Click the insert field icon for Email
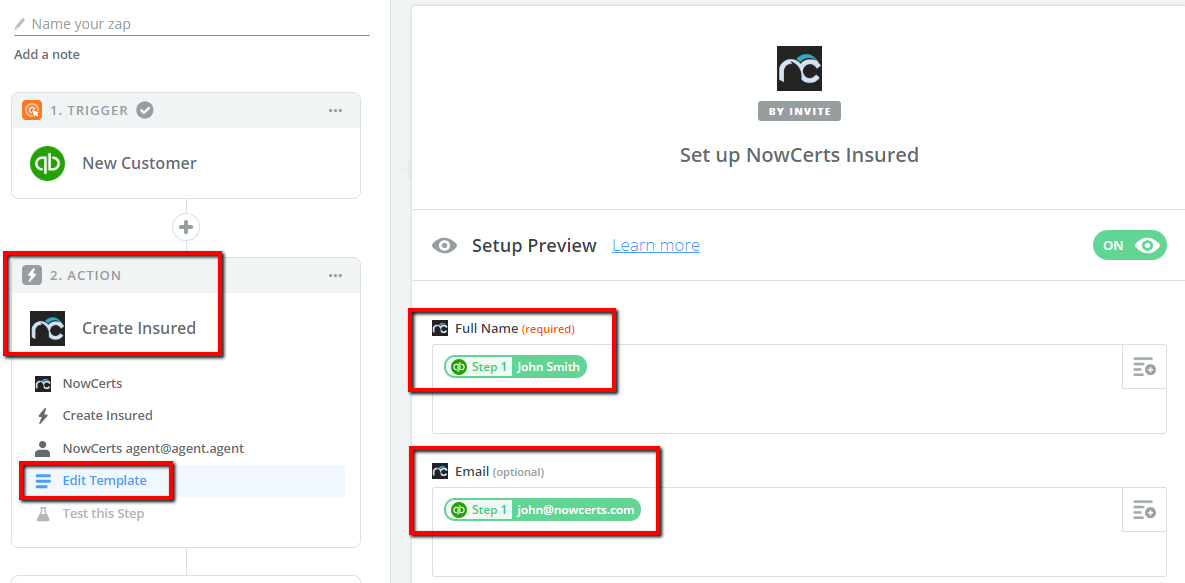1185x583 pixels. click(1144, 510)
